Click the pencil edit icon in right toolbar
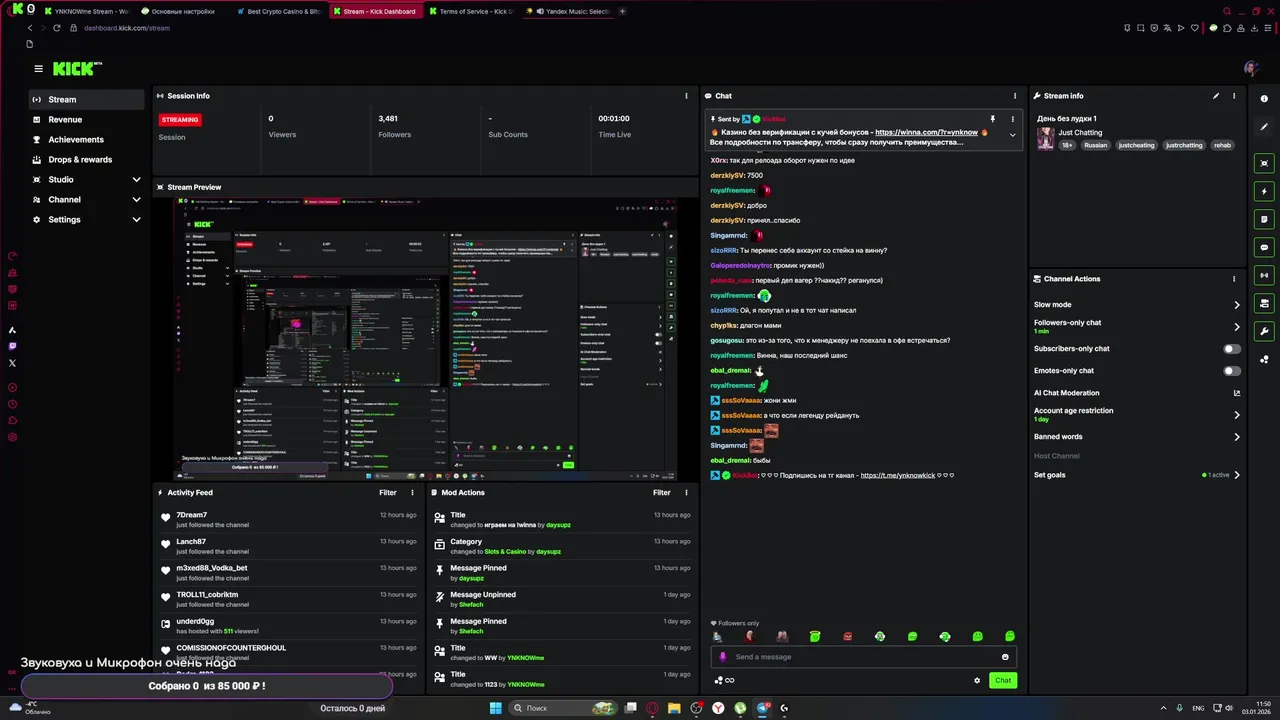 tap(1265, 128)
